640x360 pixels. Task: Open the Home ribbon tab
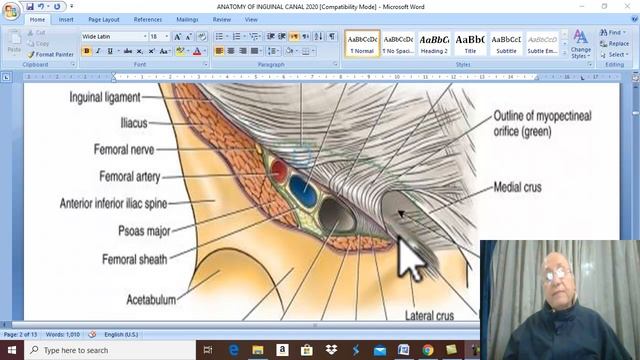[x=37, y=20]
